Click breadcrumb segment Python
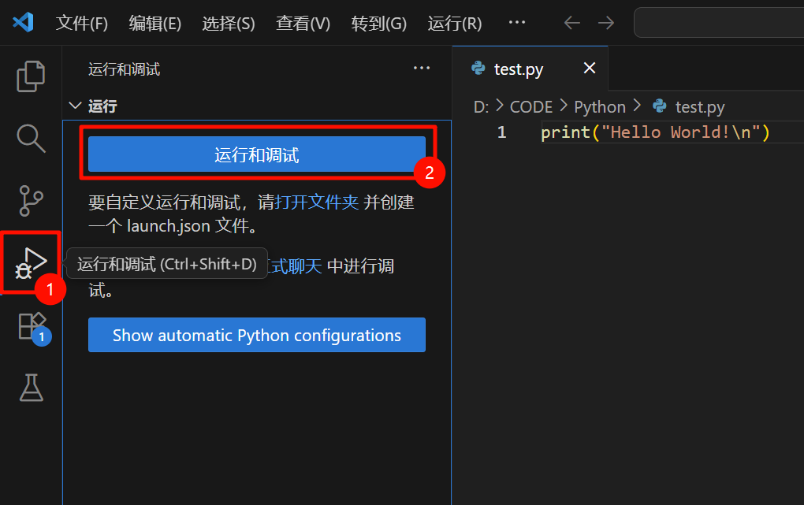This screenshot has width=804, height=505. pyautogui.click(x=599, y=107)
